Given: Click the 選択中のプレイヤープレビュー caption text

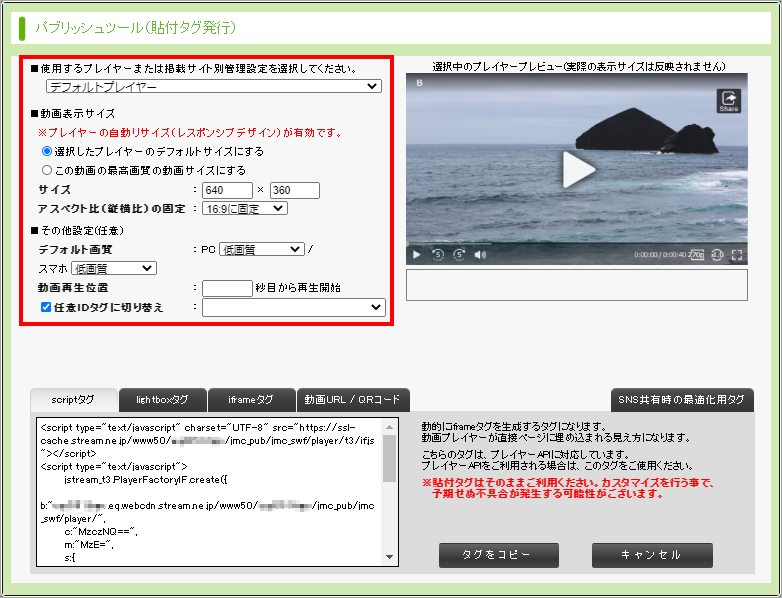Looking at the screenshot, I should click(x=579, y=66).
